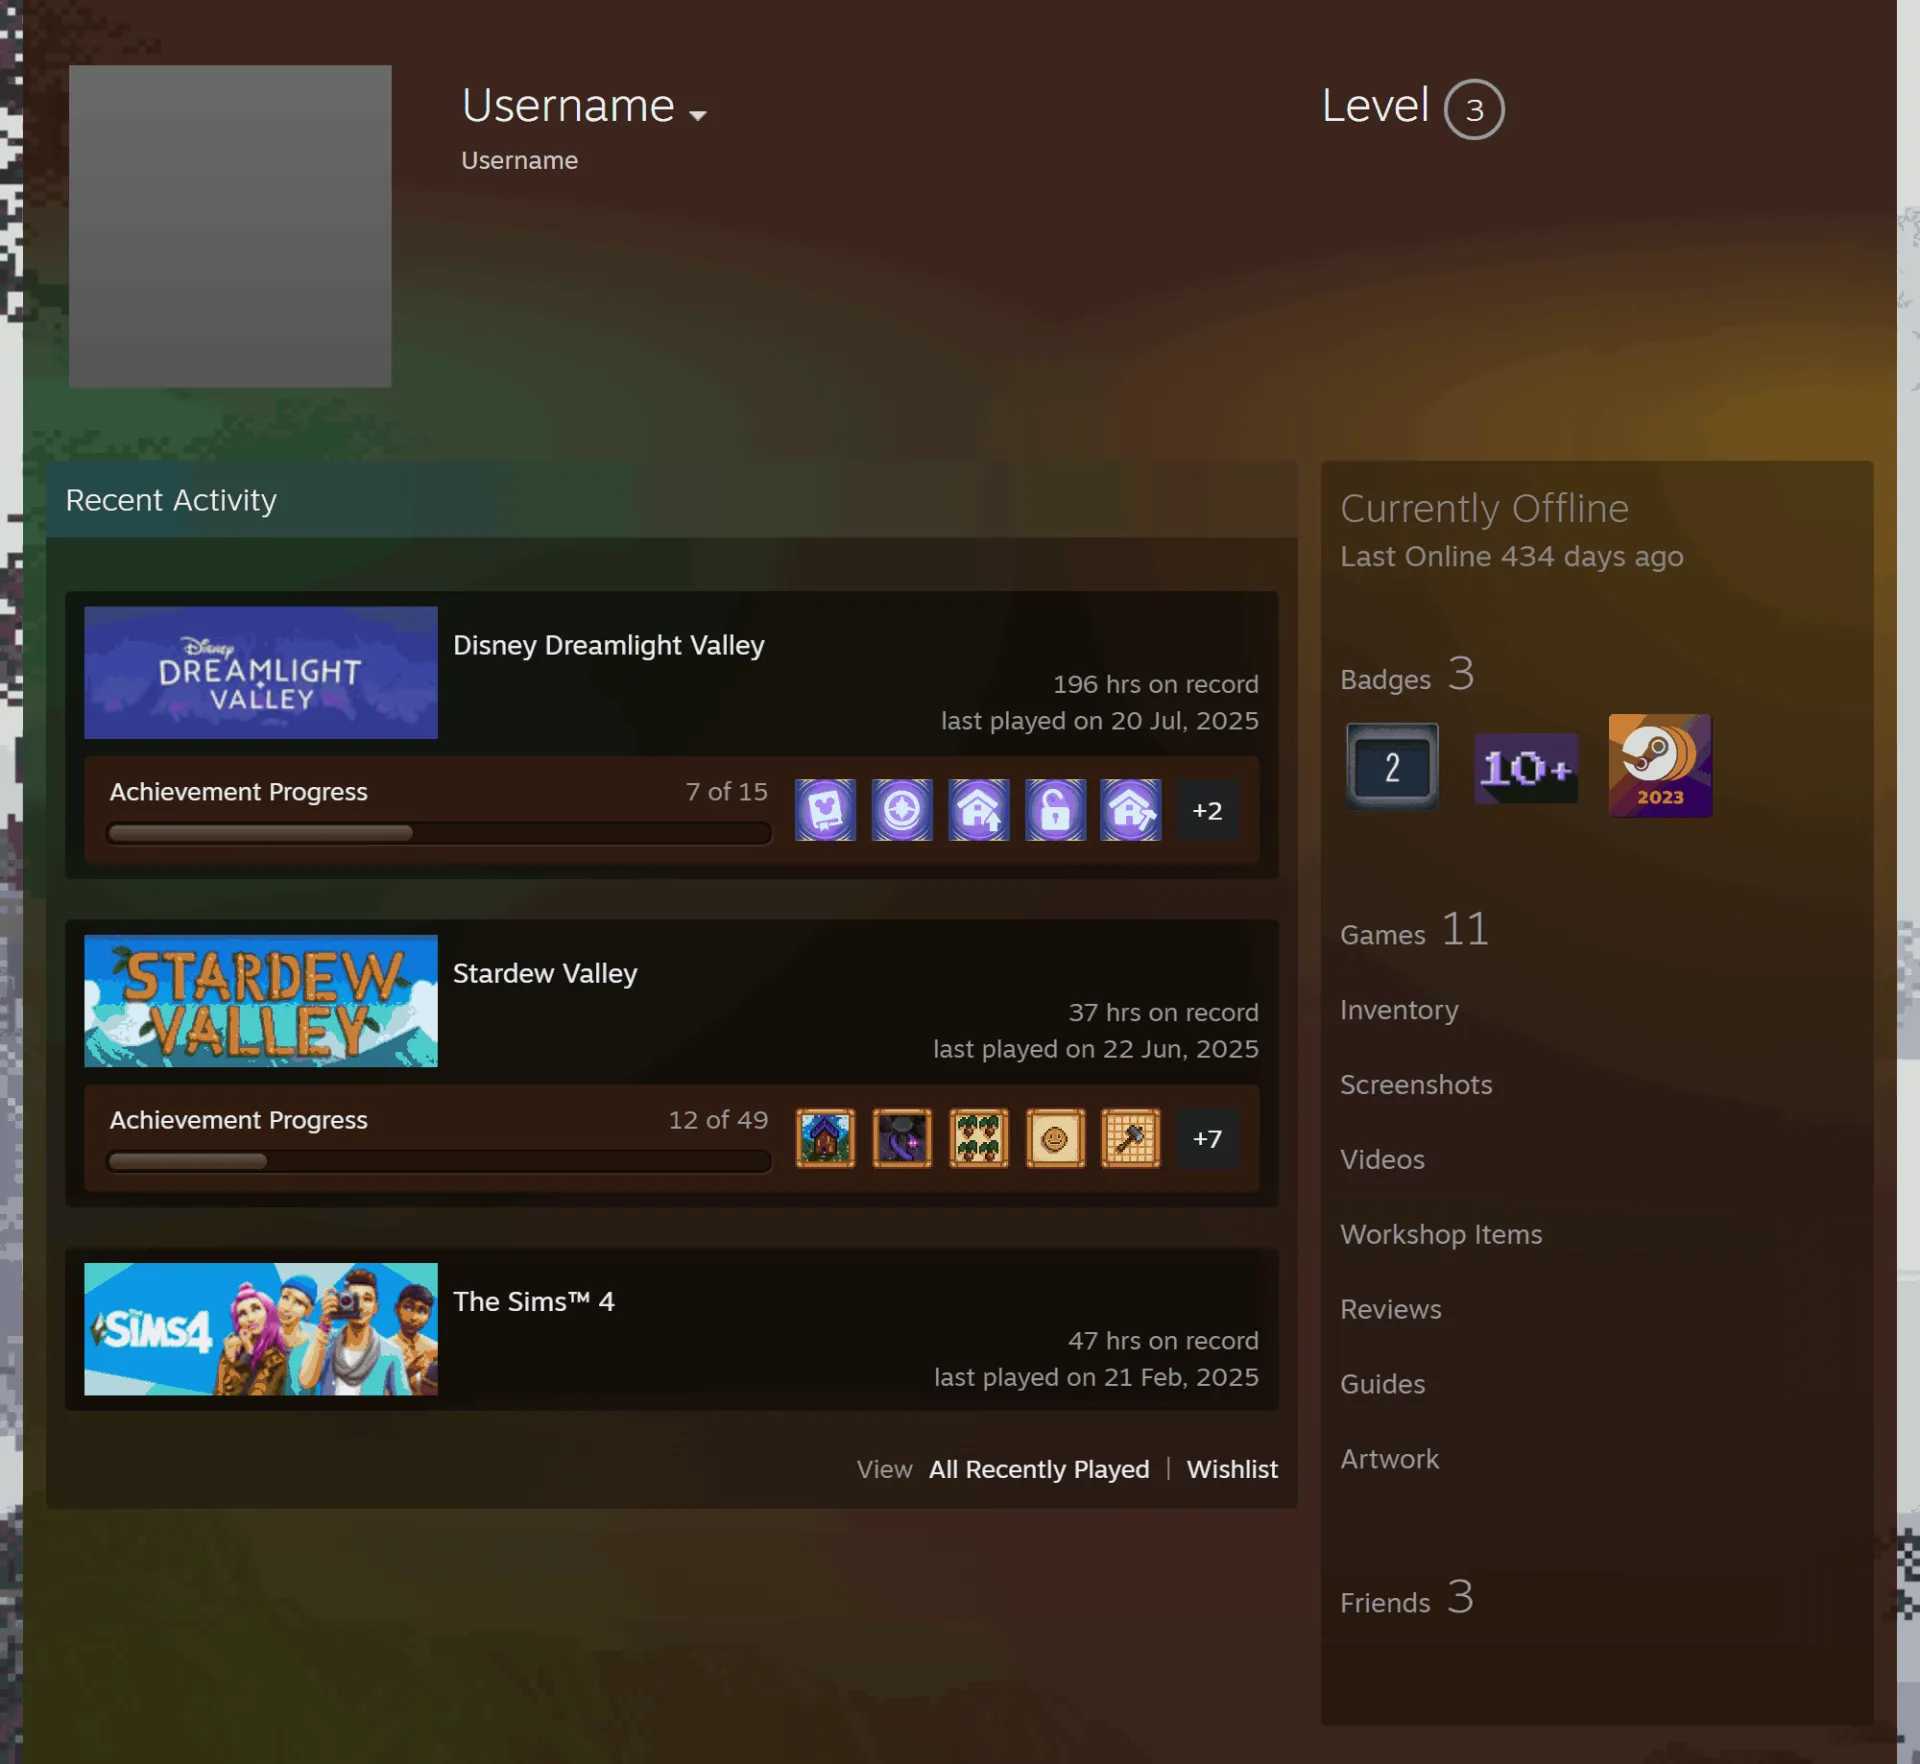This screenshot has height=1764, width=1920.
Task: Click The Sims™ 4 title link
Action: click(x=533, y=1301)
